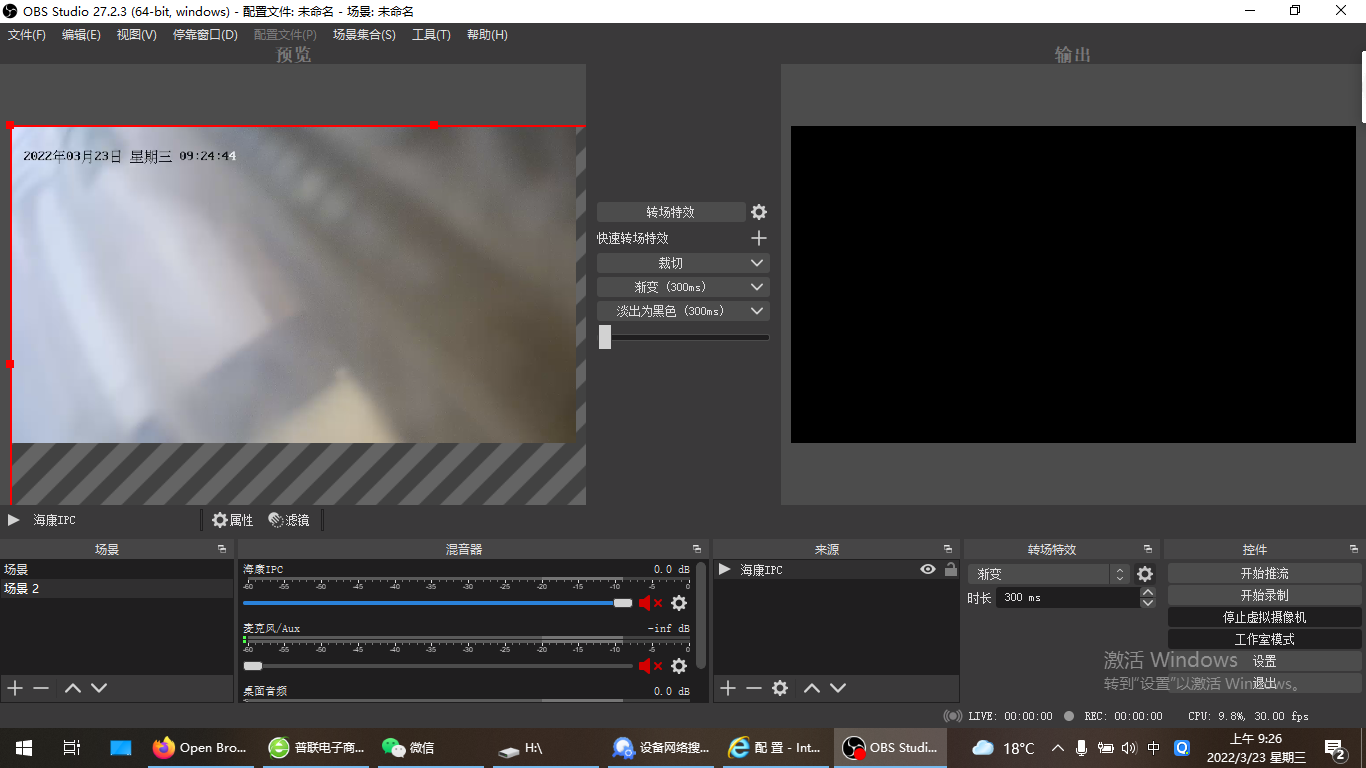
Task: Move selected scene up
Action: 73,688
